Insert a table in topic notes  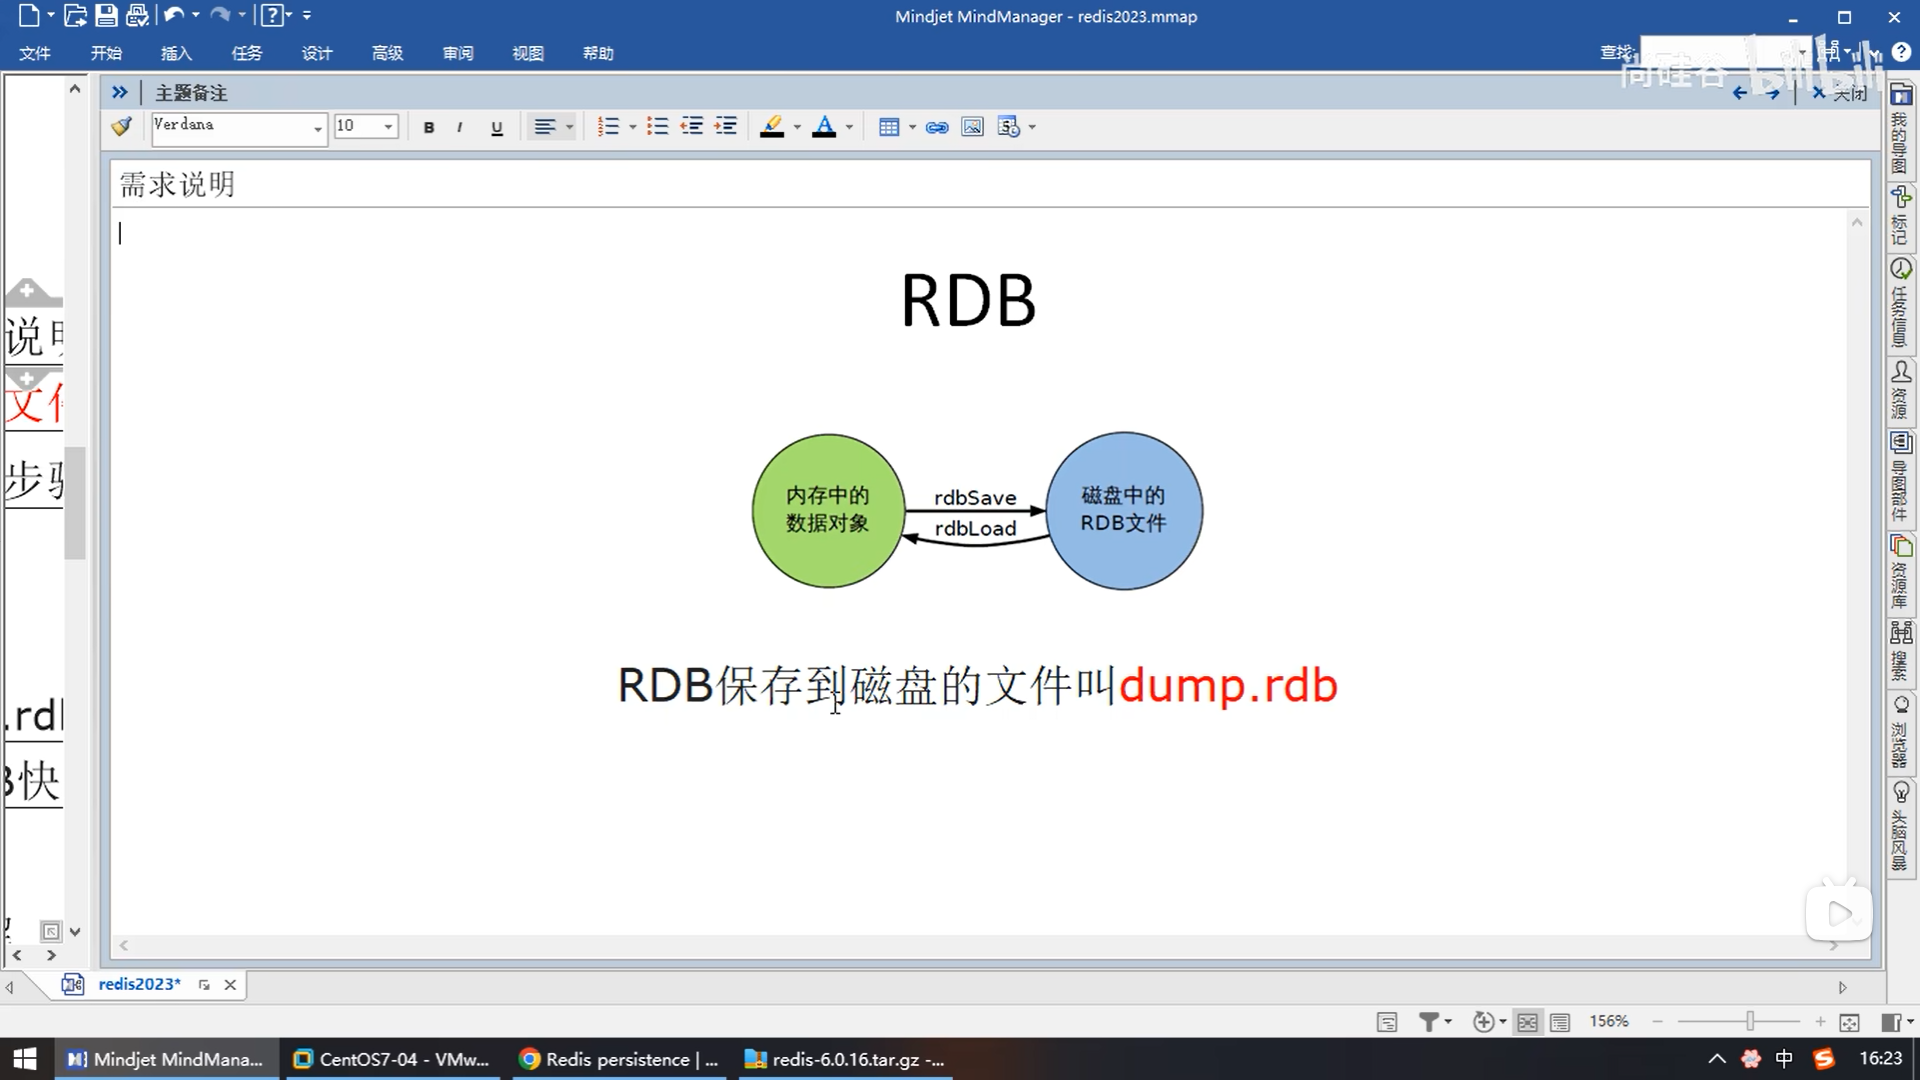click(x=888, y=127)
